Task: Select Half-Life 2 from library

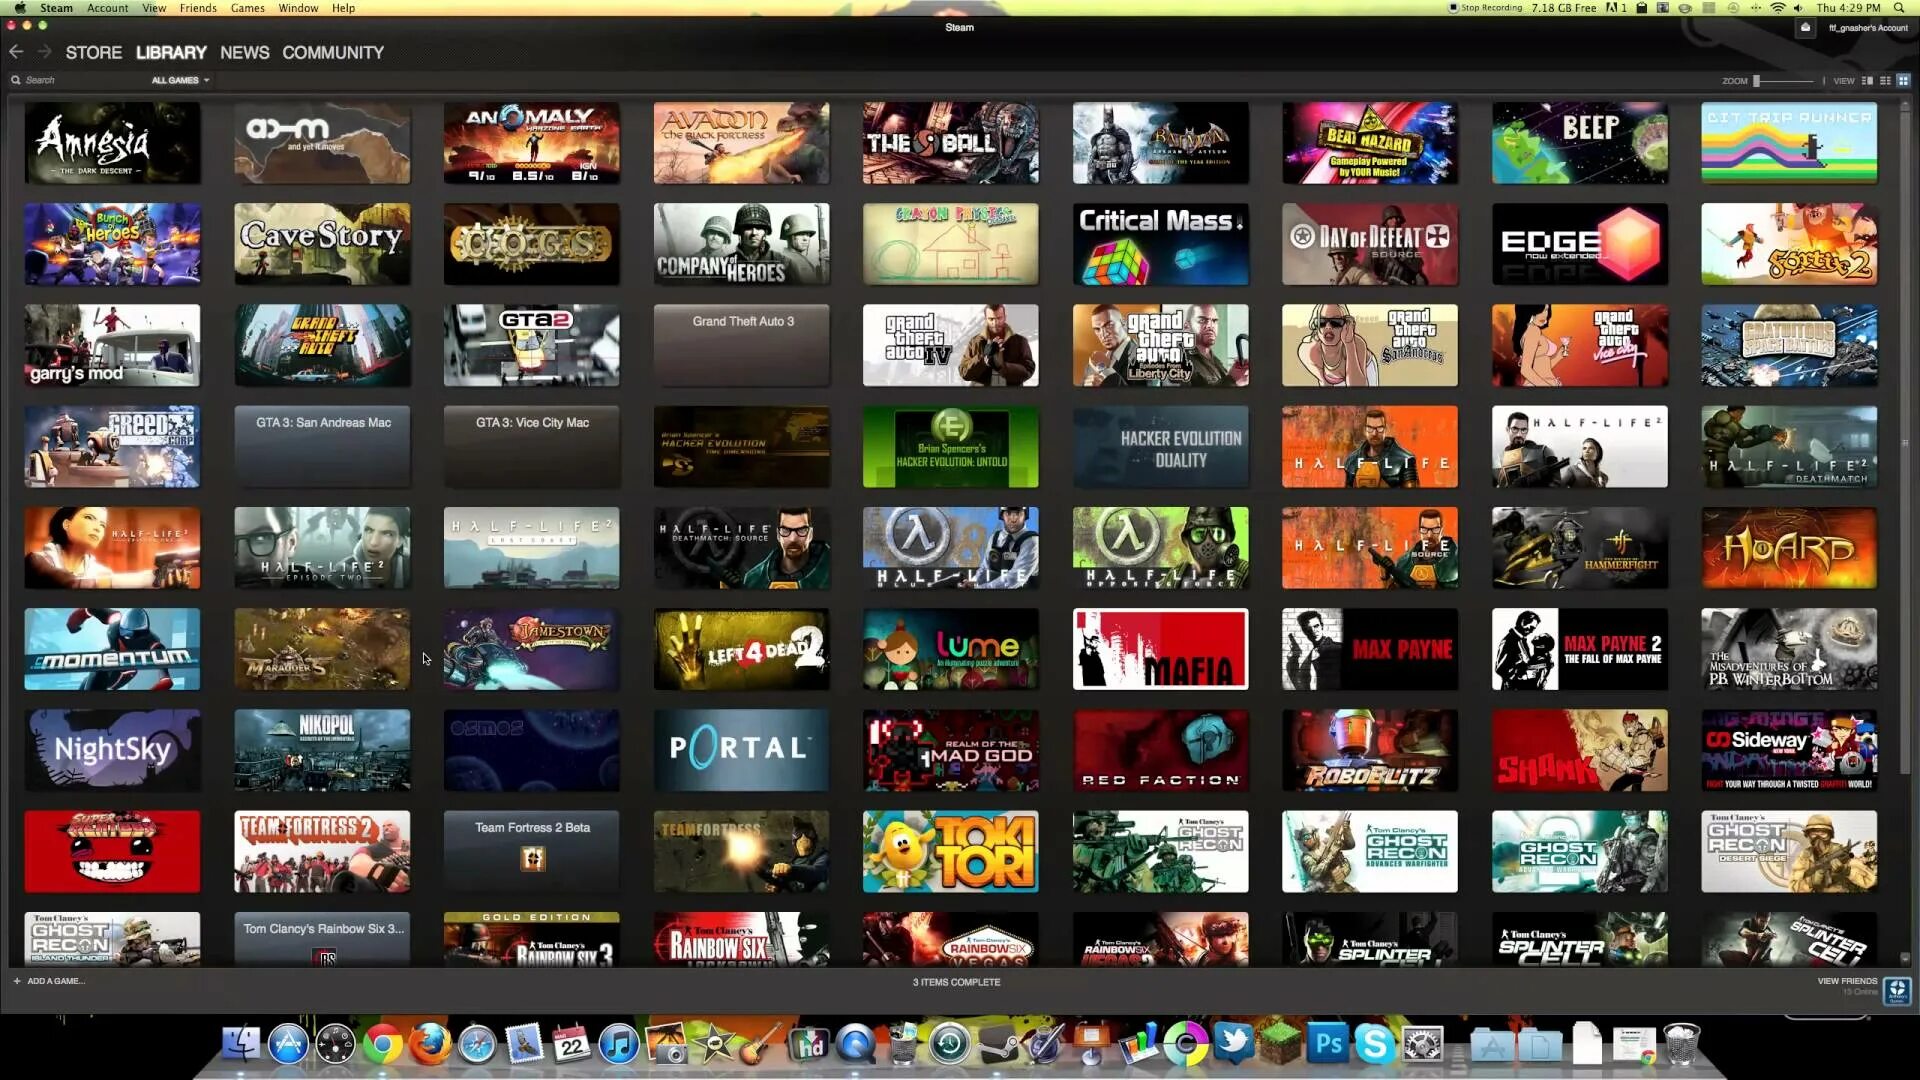Action: pos(1578,446)
